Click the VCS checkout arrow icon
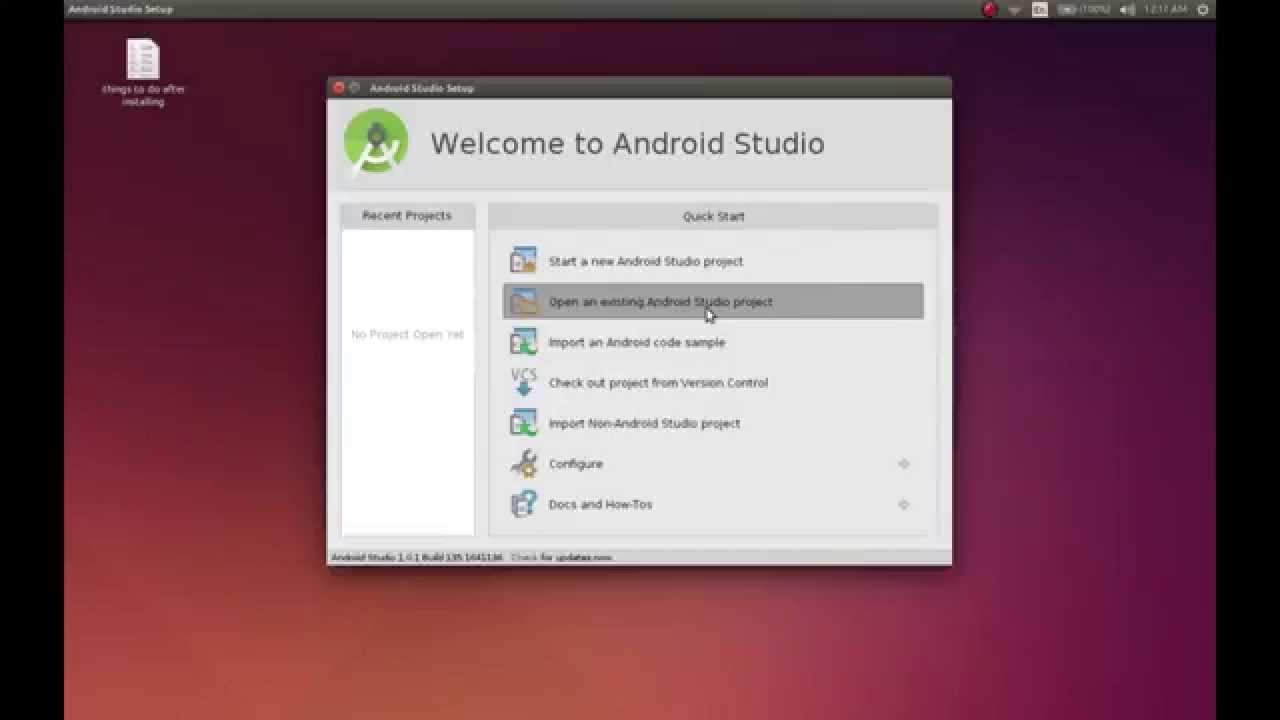Image resolution: width=1280 pixels, height=720 pixels. (x=523, y=382)
